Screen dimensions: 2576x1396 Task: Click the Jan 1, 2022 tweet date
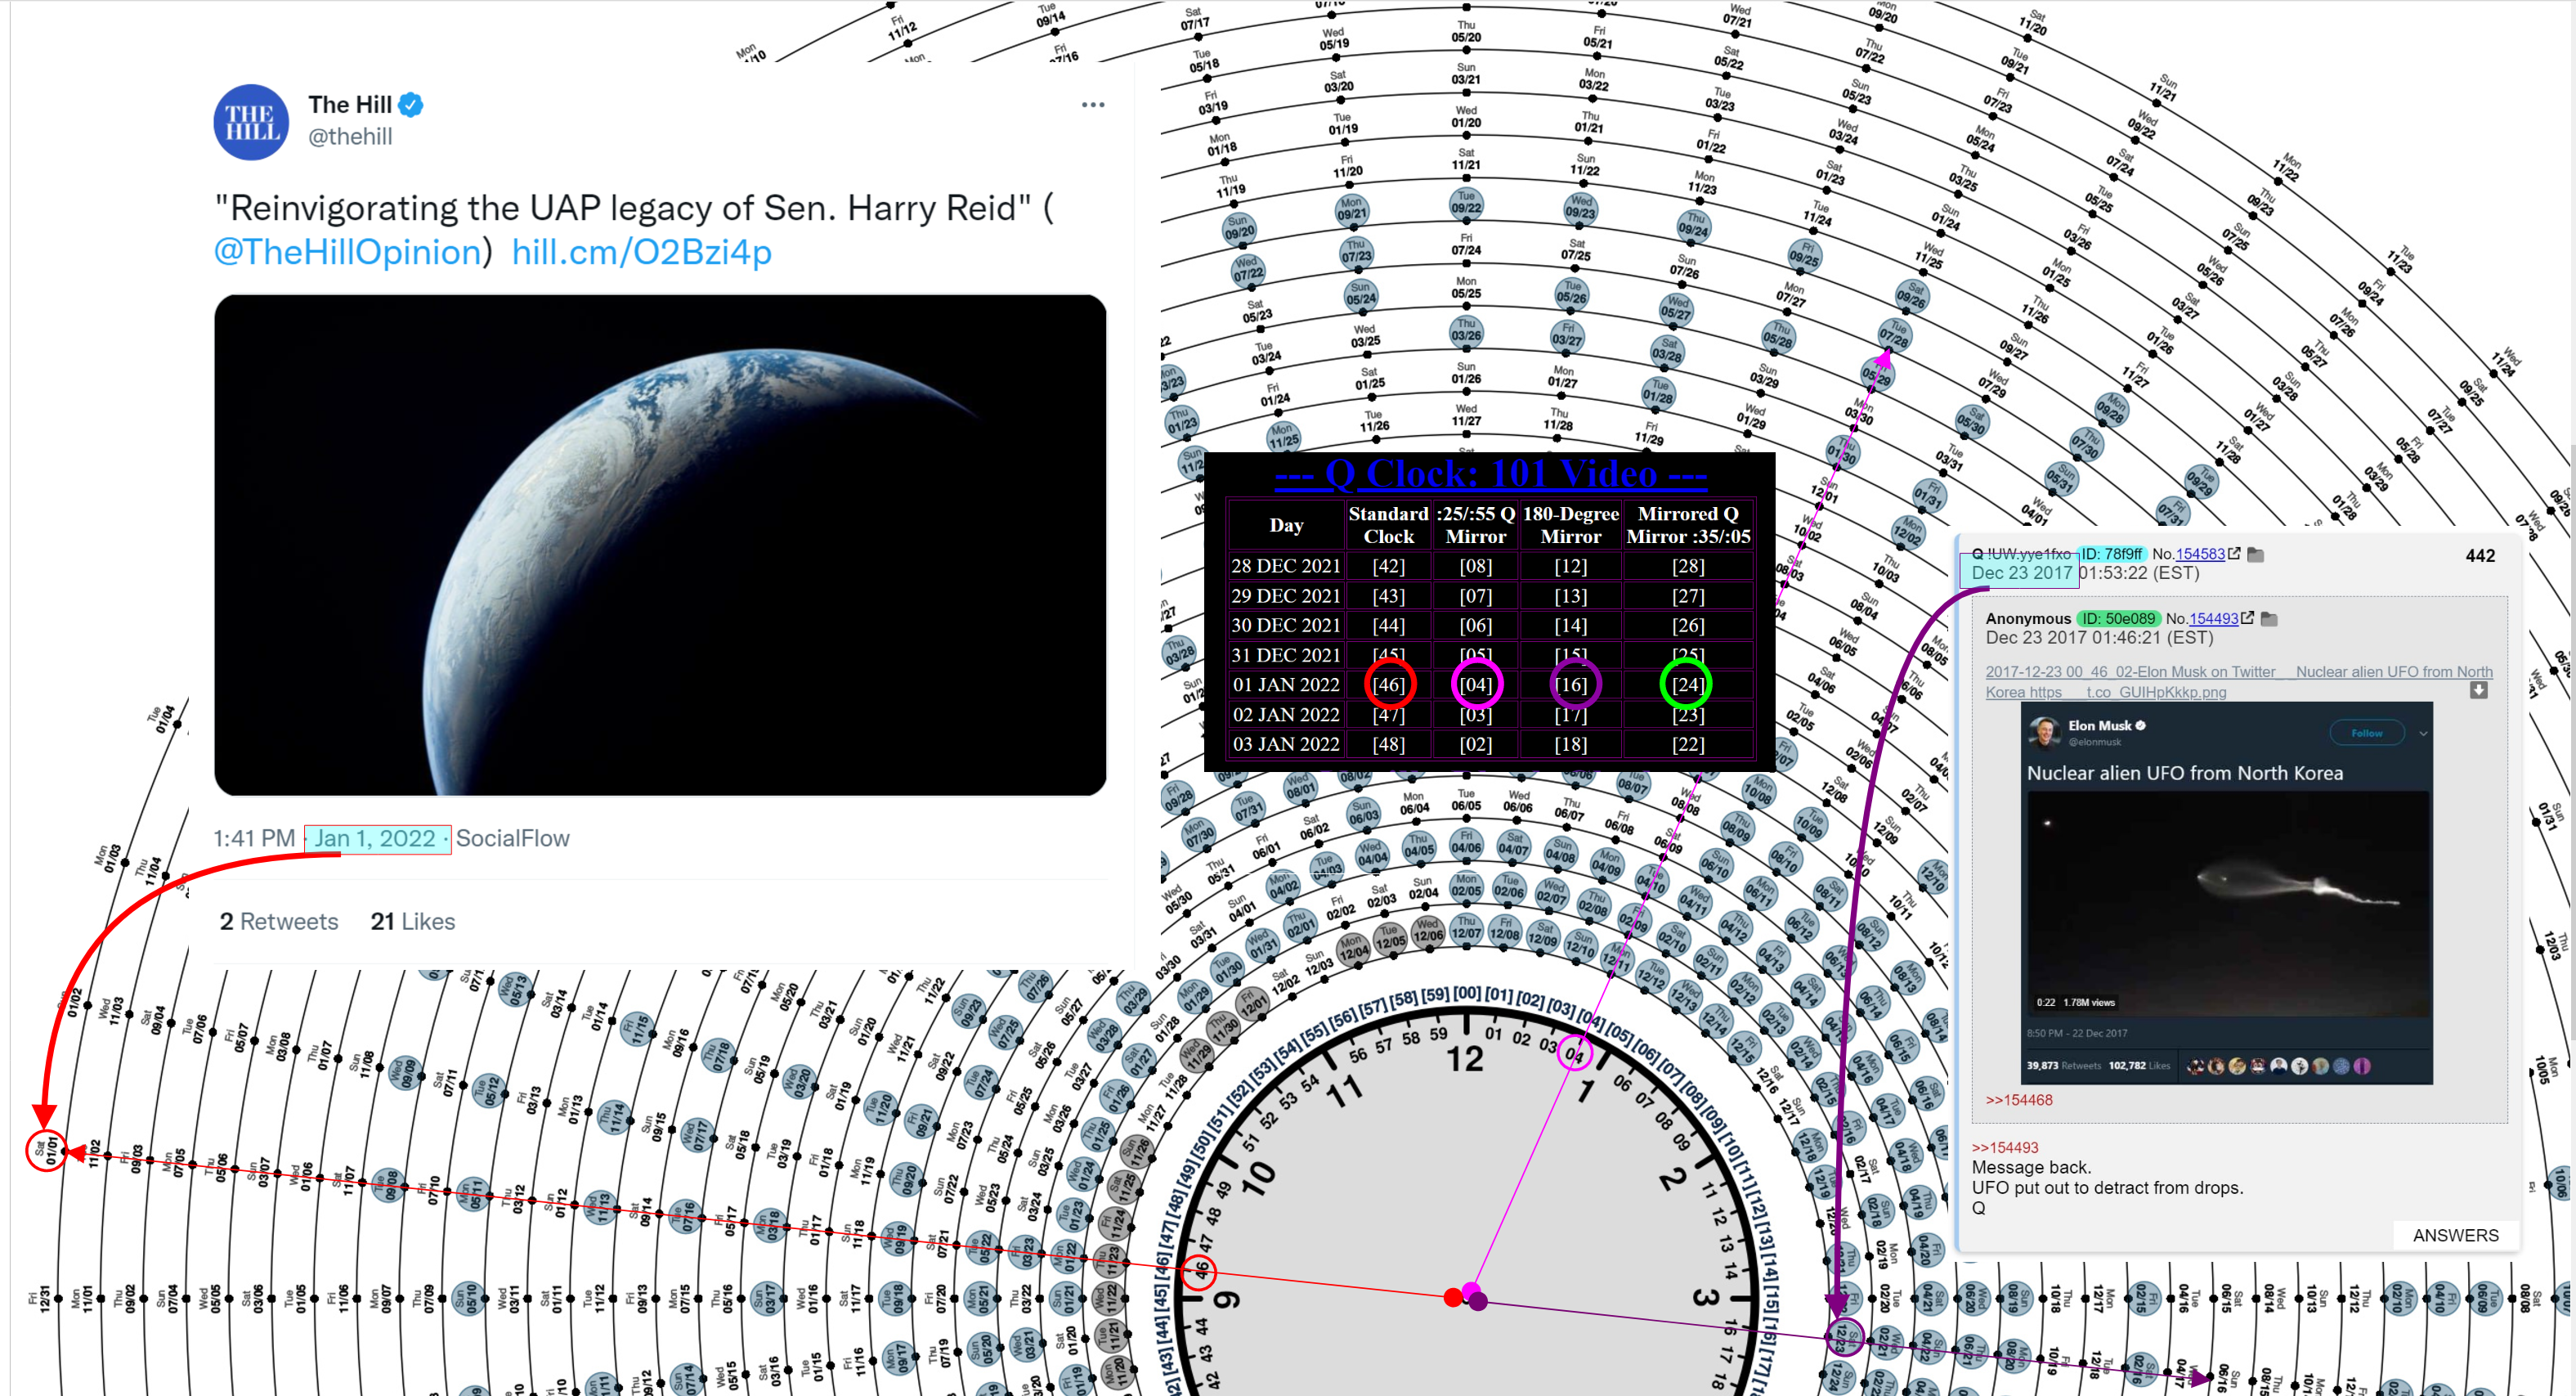(x=375, y=838)
